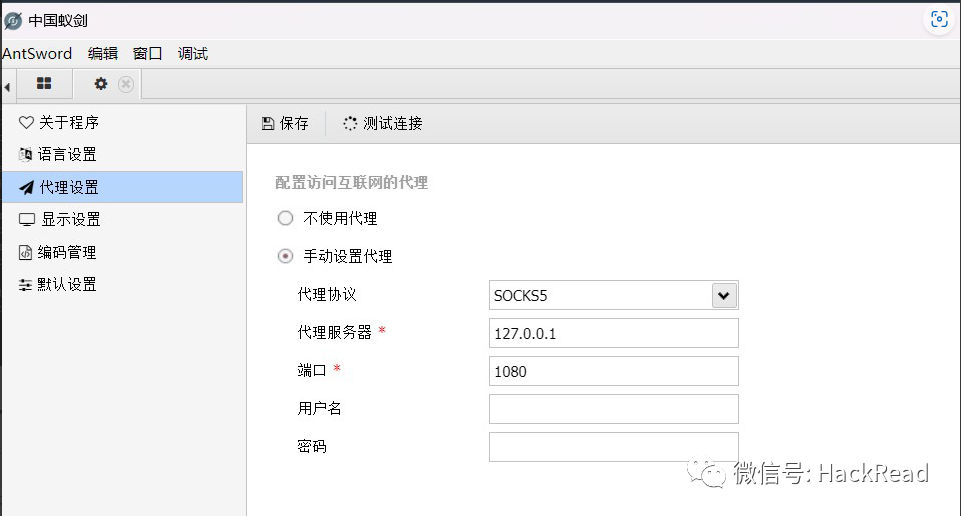Close the settings tab
The width and height of the screenshot is (961, 516).
[x=126, y=84]
